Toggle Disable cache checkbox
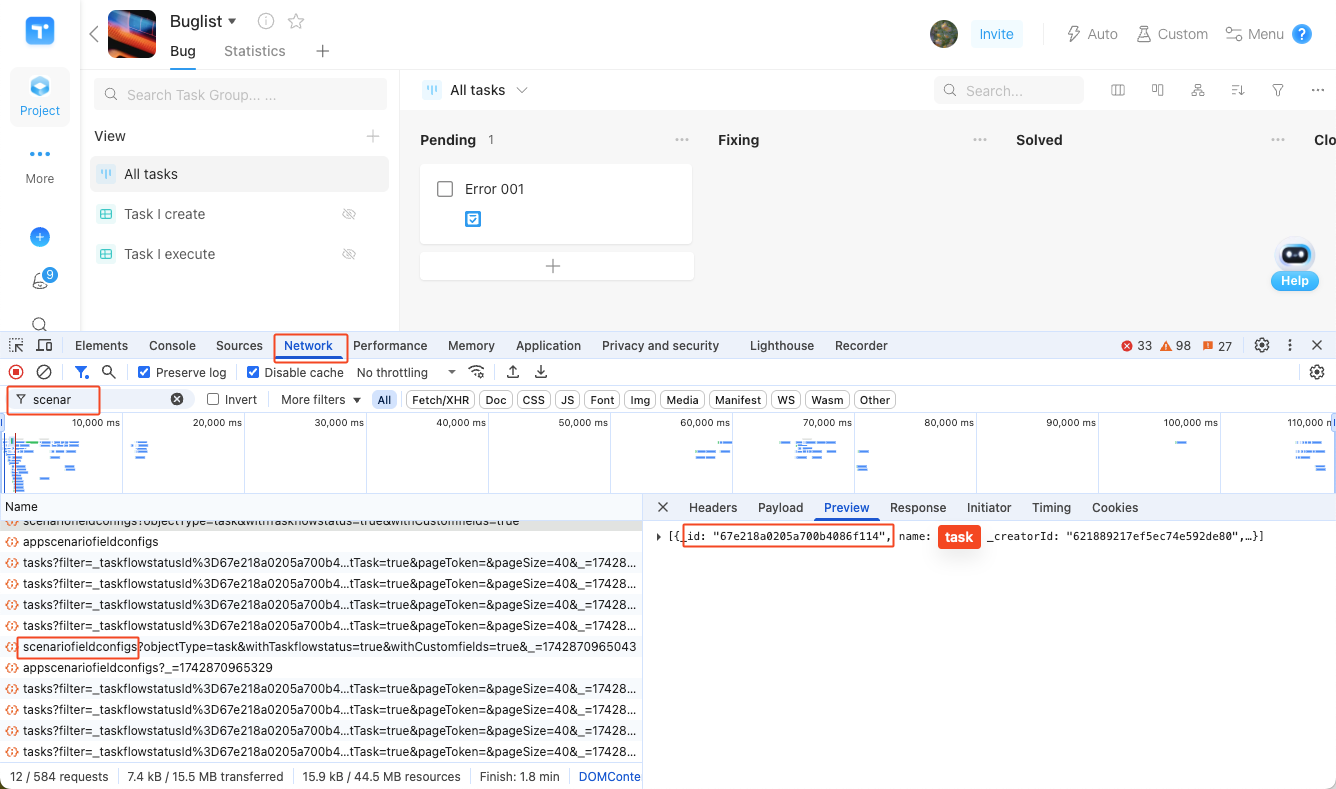1336x789 pixels. click(x=253, y=372)
